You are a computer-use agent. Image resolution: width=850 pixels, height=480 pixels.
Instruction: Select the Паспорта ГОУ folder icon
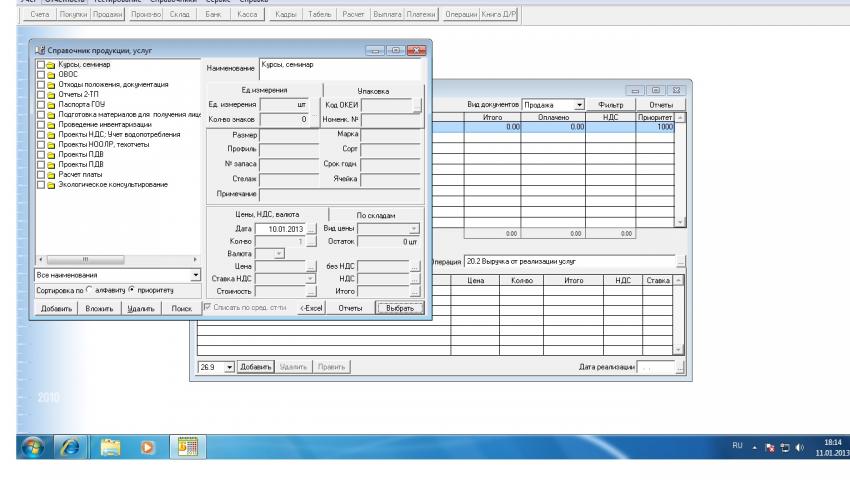(50, 102)
